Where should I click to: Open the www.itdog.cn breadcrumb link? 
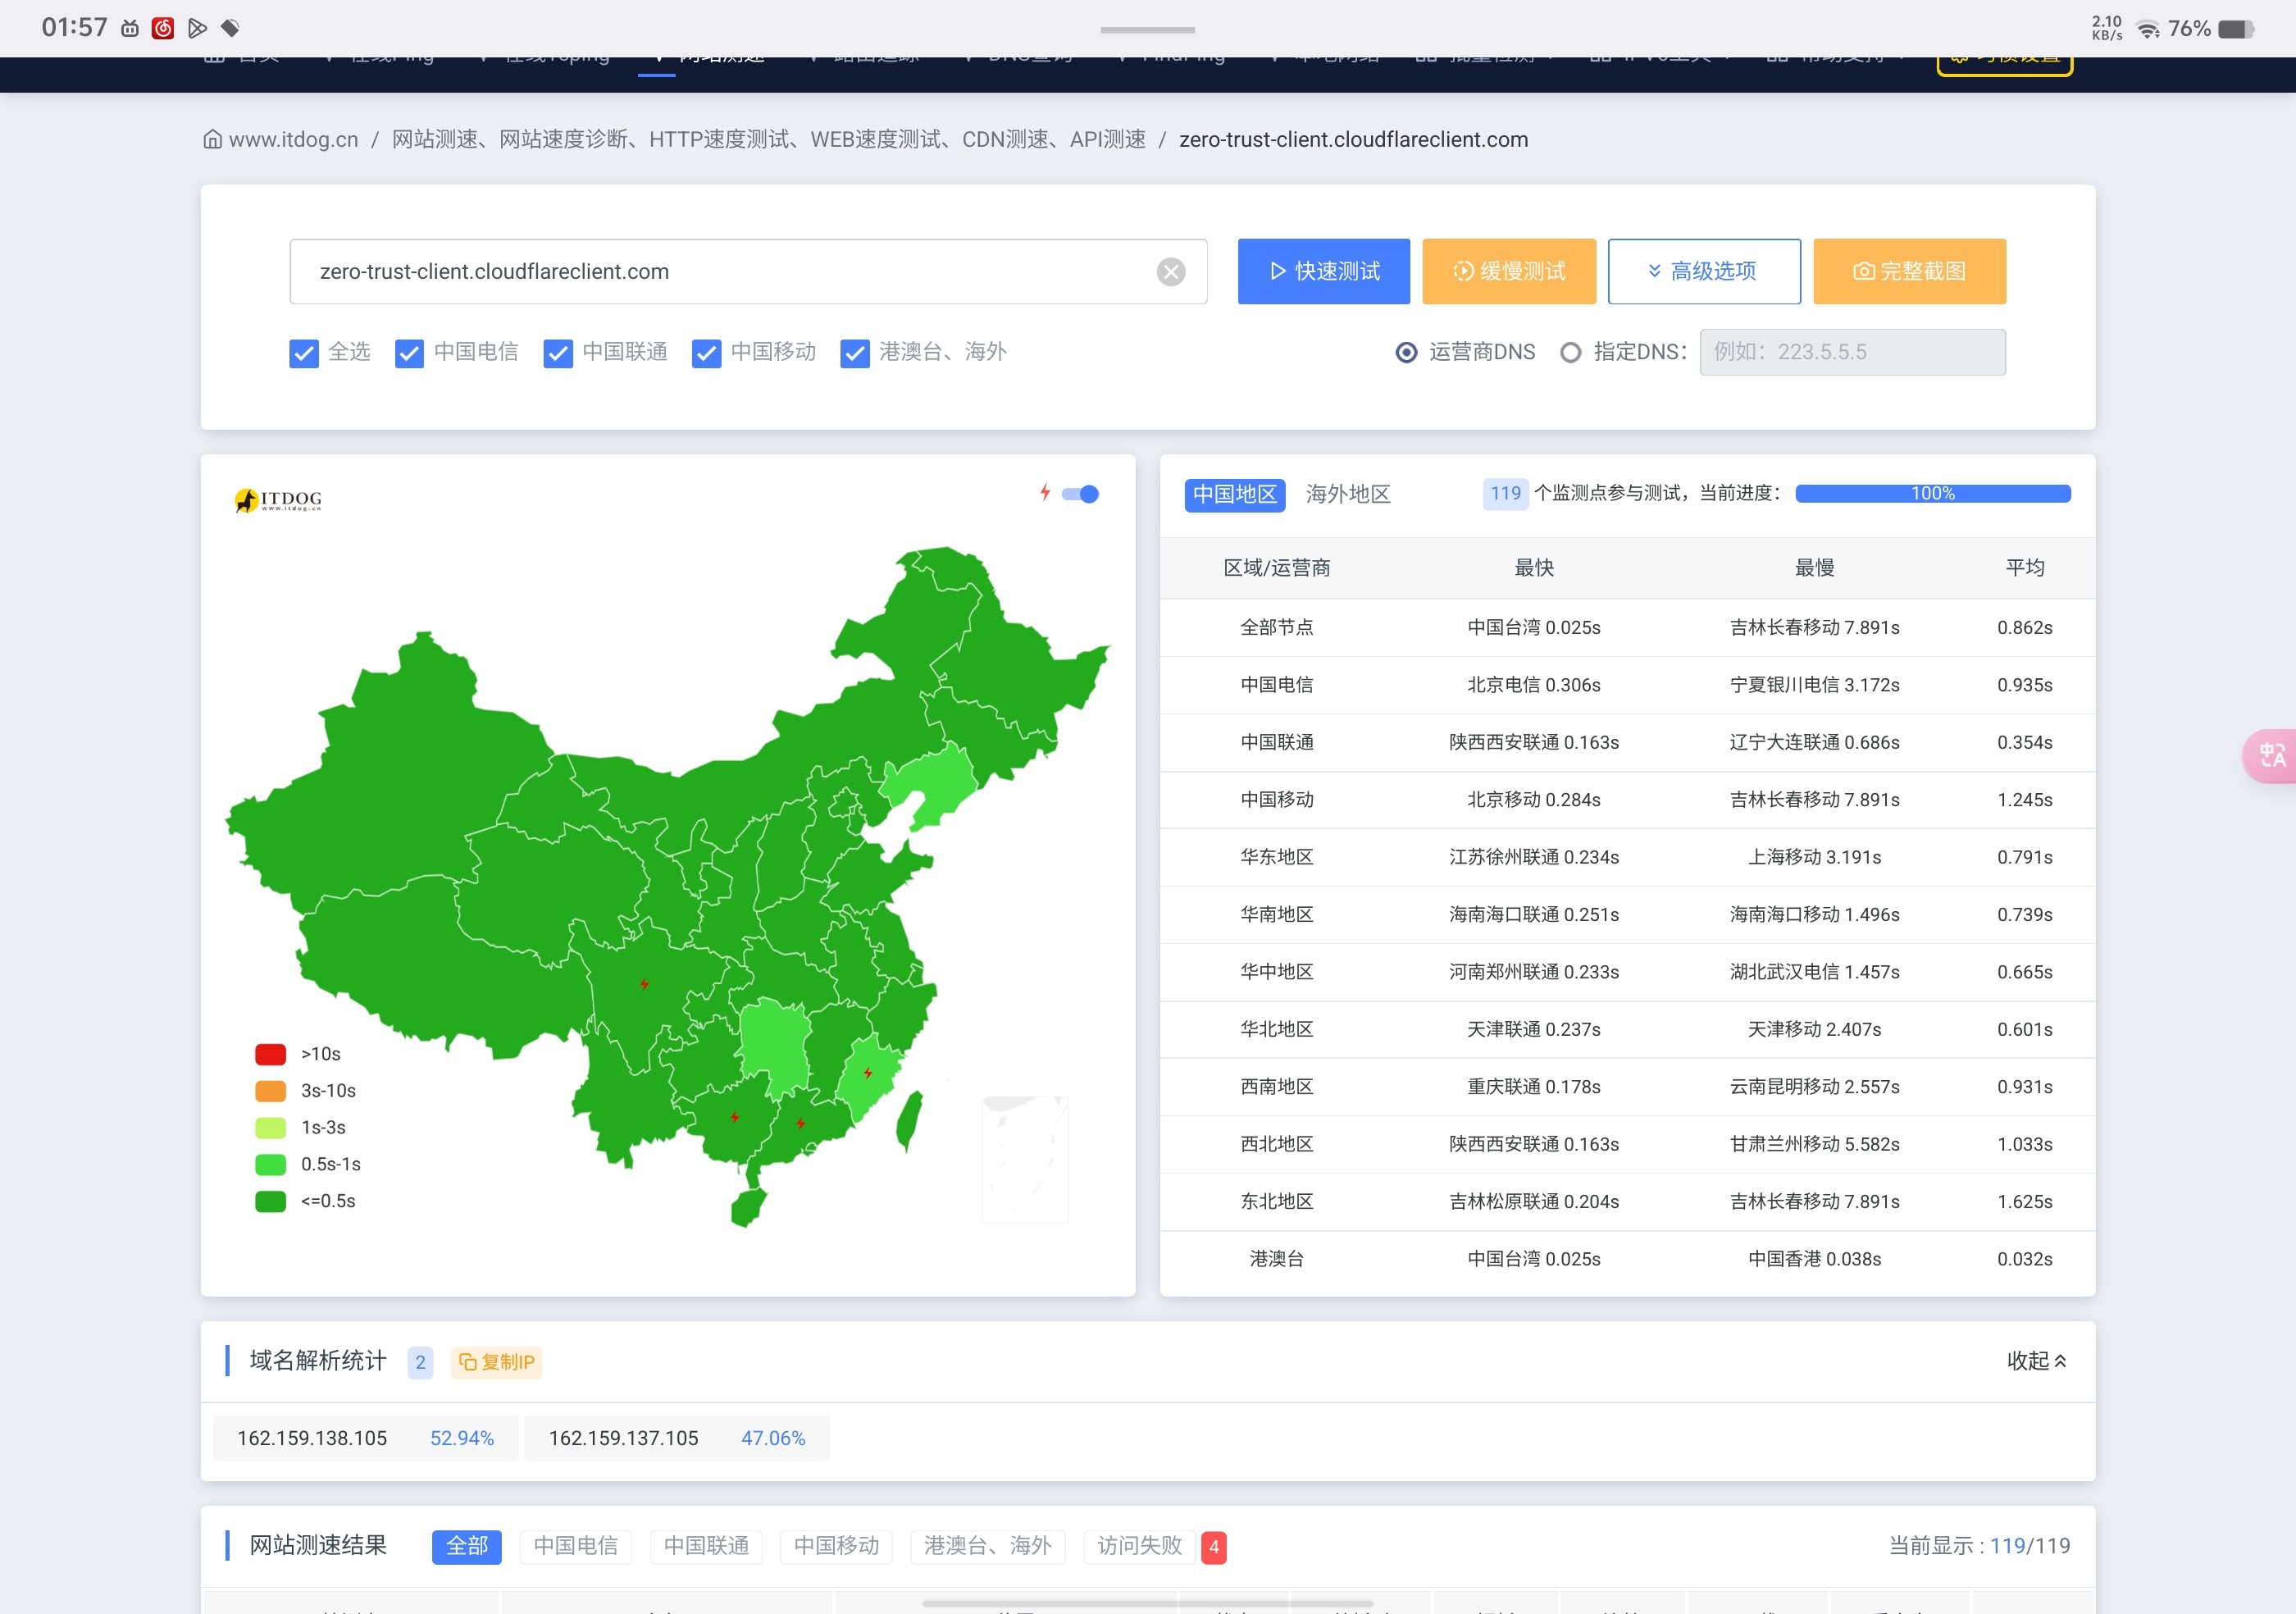click(293, 140)
